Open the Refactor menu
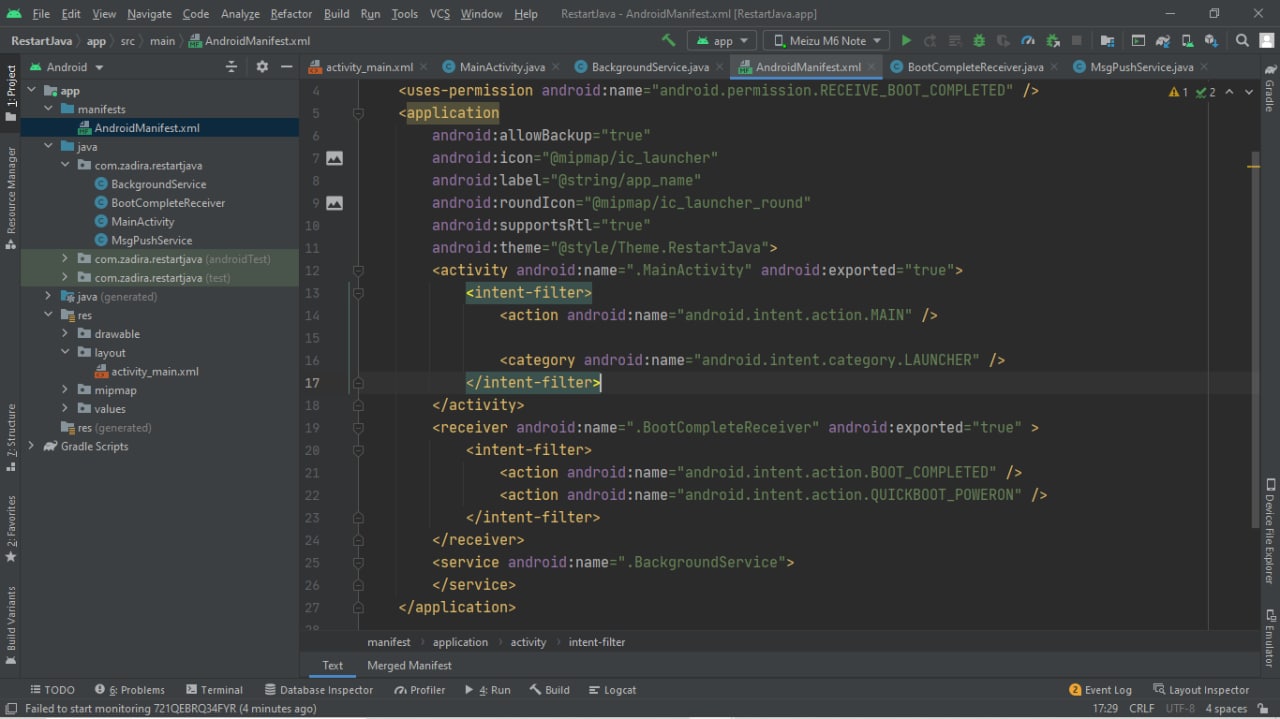The image size is (1280, 719). point(291,14)
